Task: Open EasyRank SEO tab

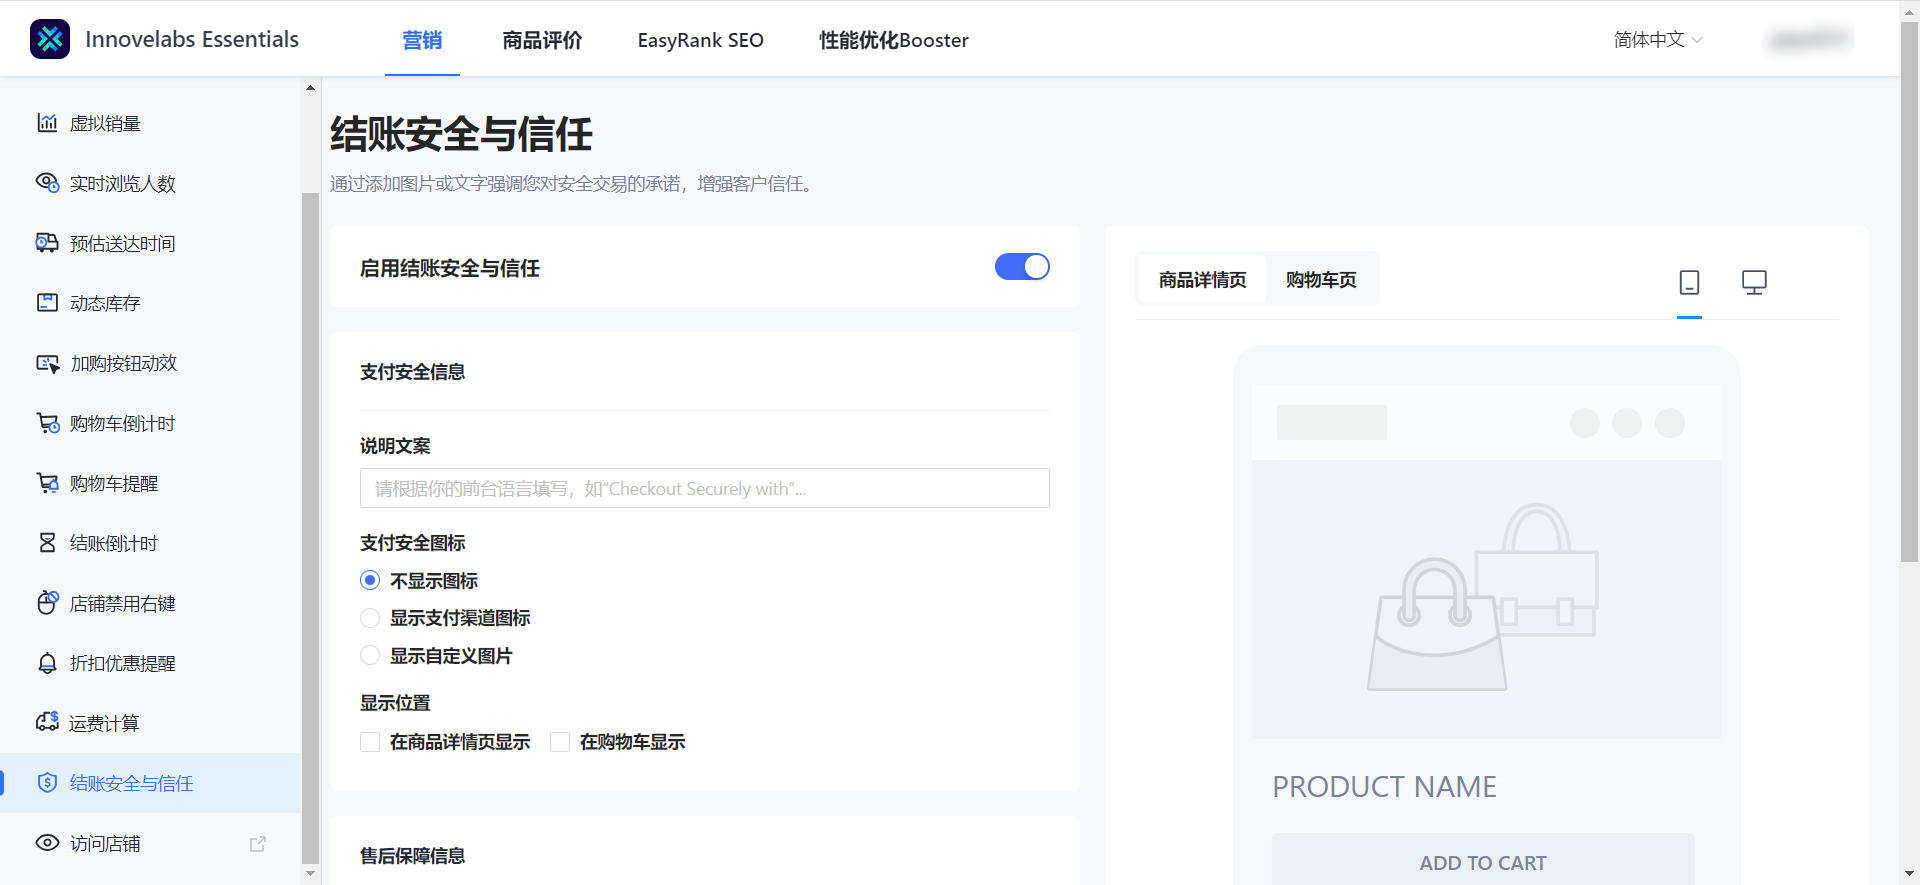Action: (x=700, y=40)
